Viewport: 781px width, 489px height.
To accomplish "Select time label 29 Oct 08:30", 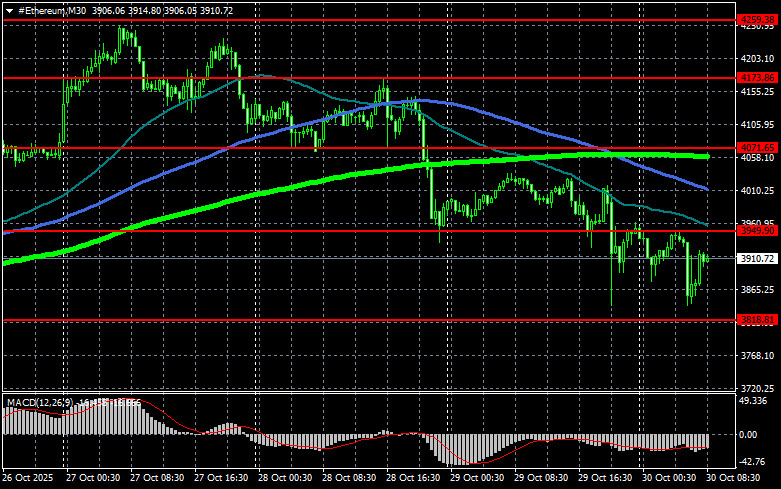I will [541, 478].
